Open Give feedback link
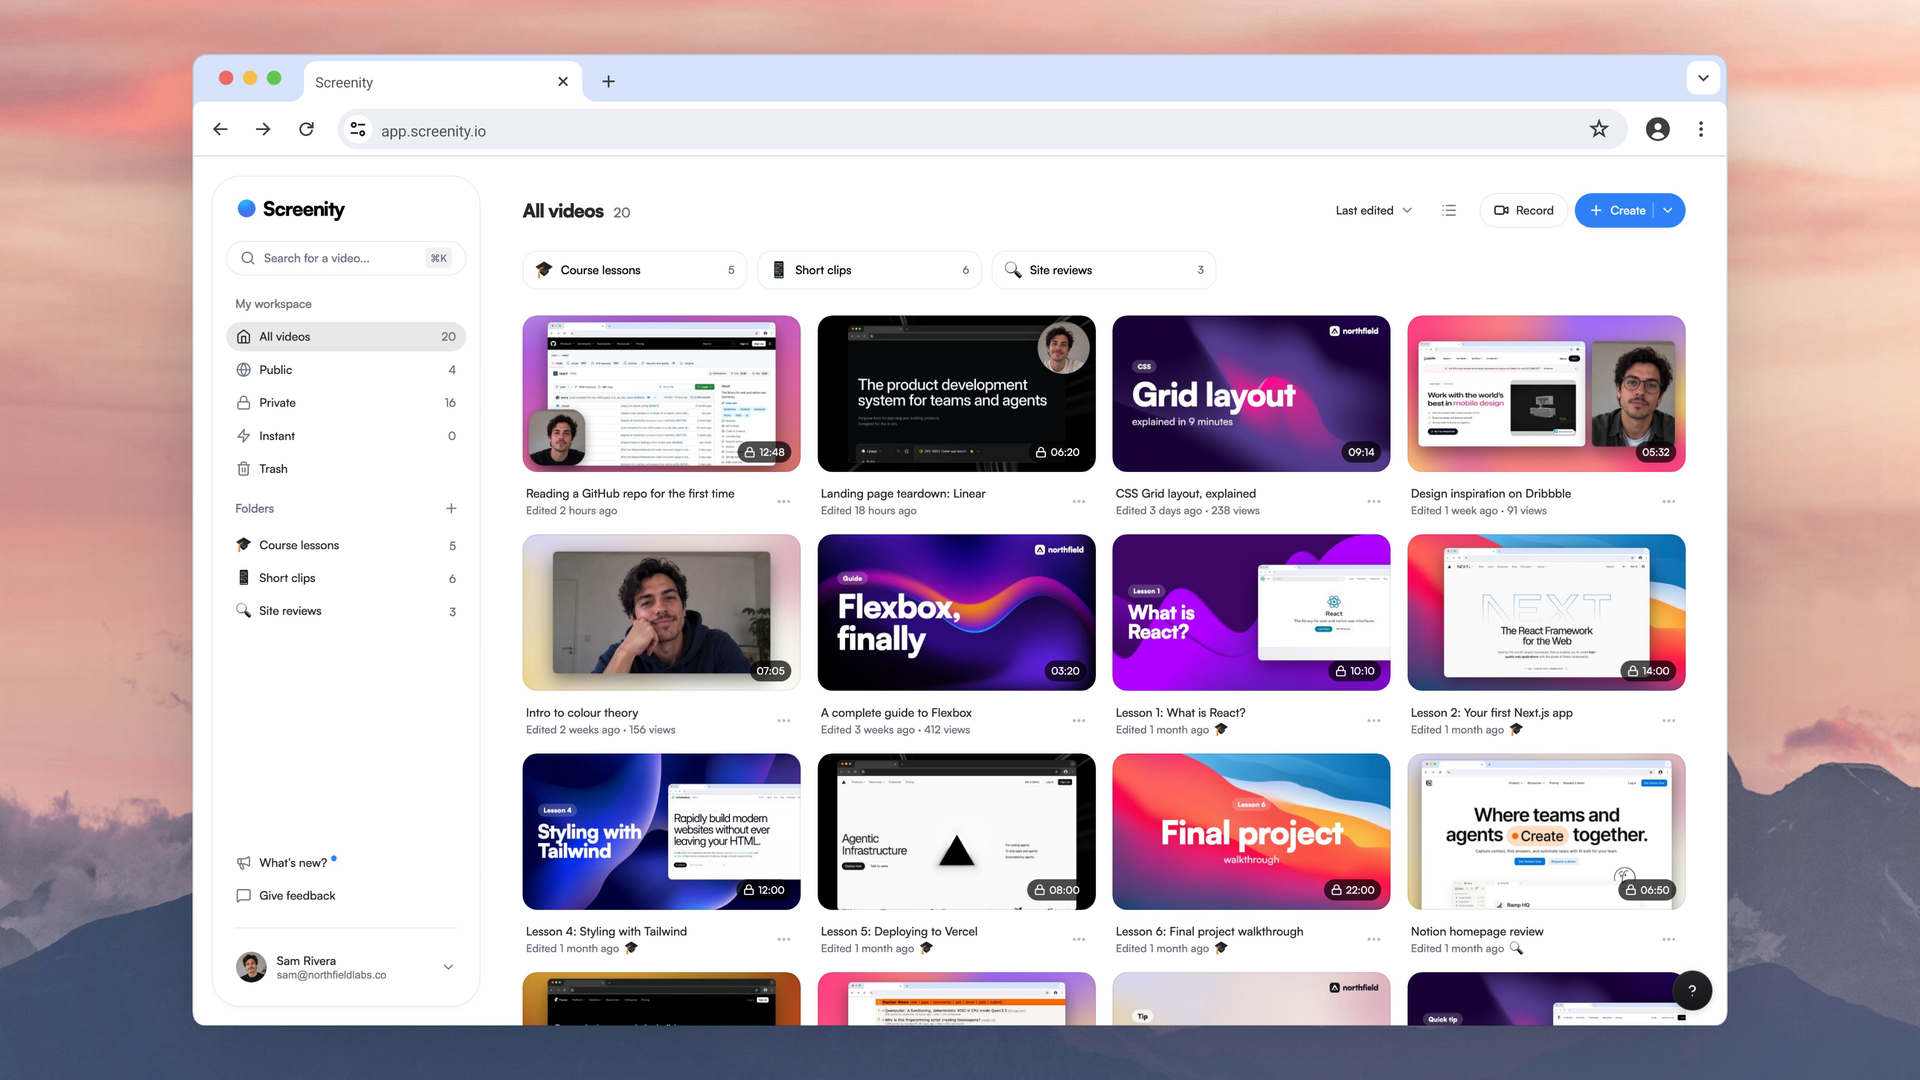This screenshot has height=1080, width=1920. 286,896
